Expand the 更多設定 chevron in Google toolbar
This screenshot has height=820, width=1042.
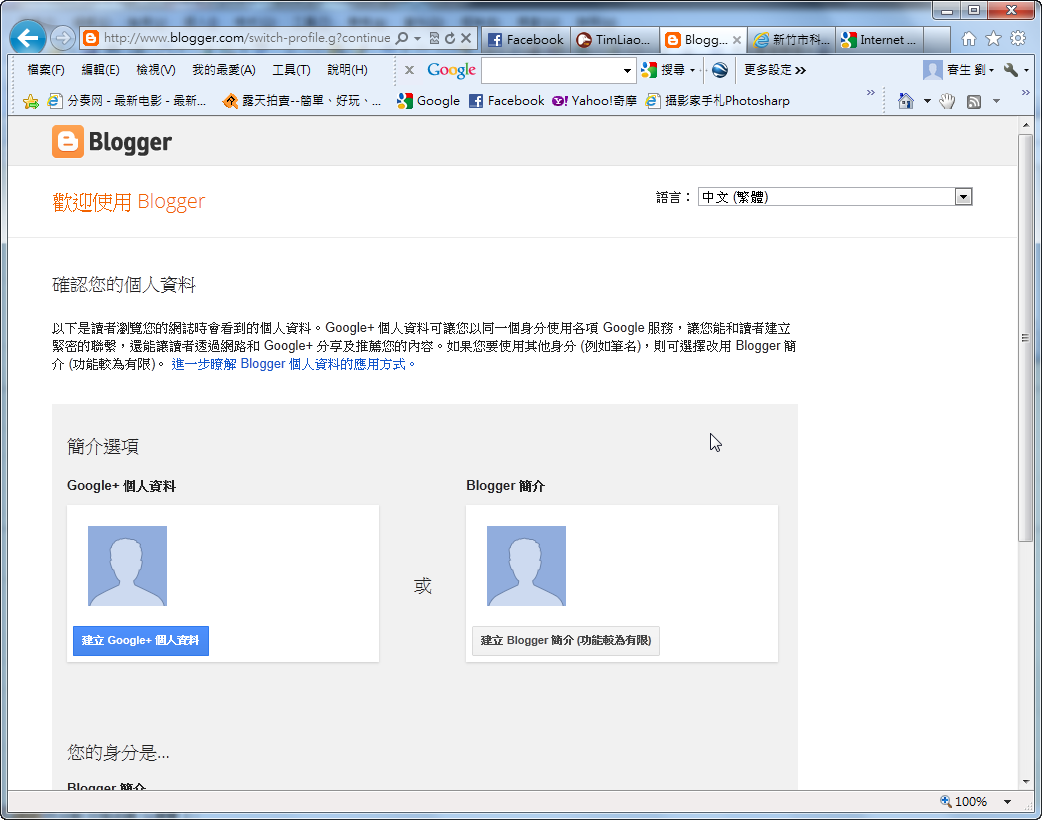(801, 70)
